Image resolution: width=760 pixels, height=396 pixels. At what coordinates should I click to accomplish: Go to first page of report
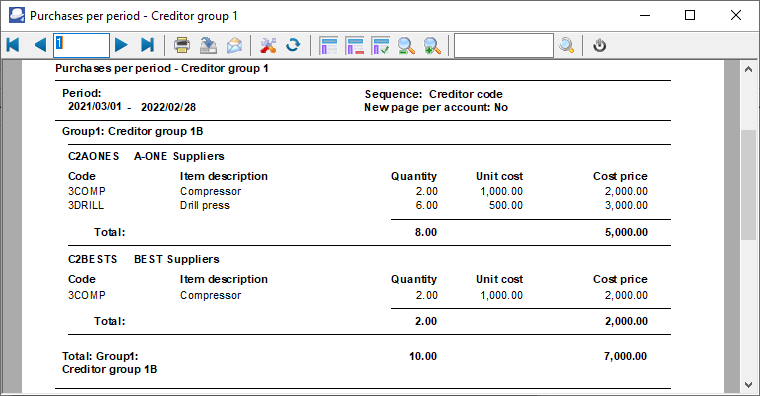(x=13, y=45)
